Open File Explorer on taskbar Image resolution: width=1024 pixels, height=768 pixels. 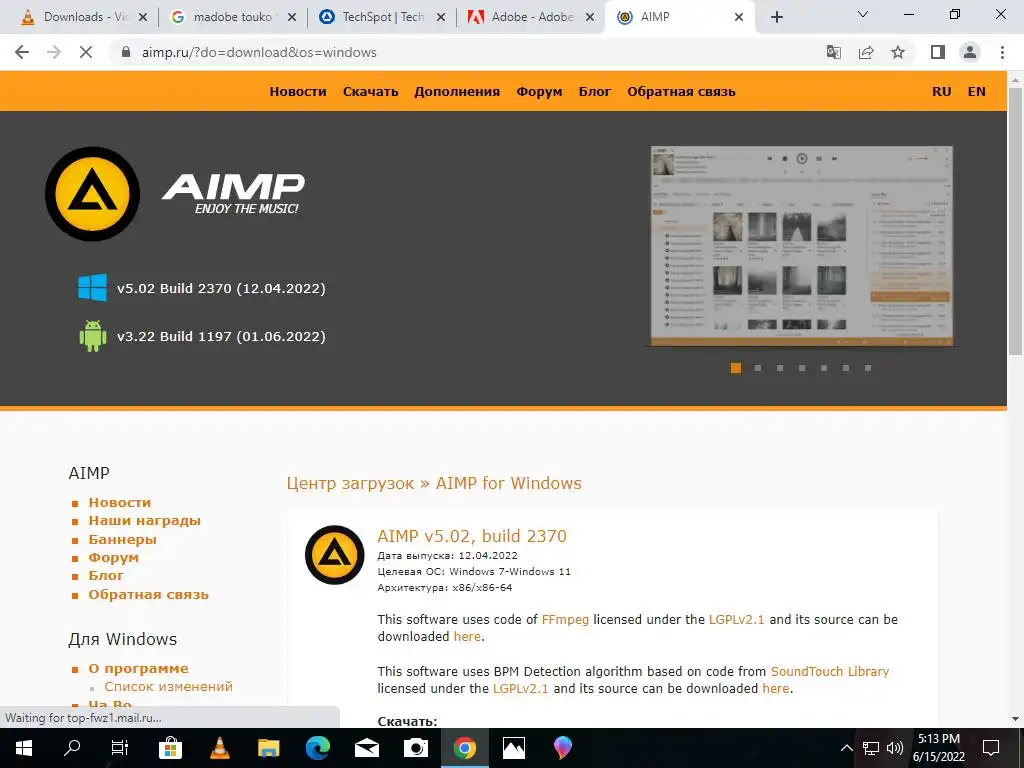pos(268,748)
